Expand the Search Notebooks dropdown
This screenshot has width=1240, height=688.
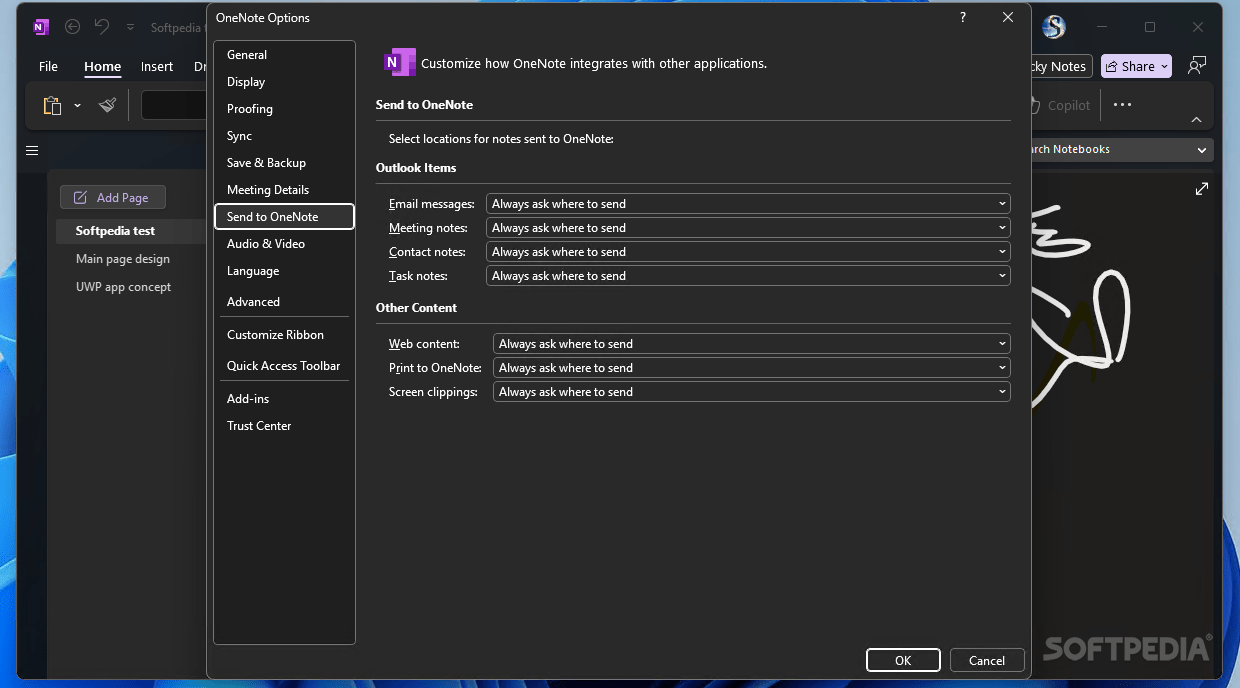coord(1202,149)
